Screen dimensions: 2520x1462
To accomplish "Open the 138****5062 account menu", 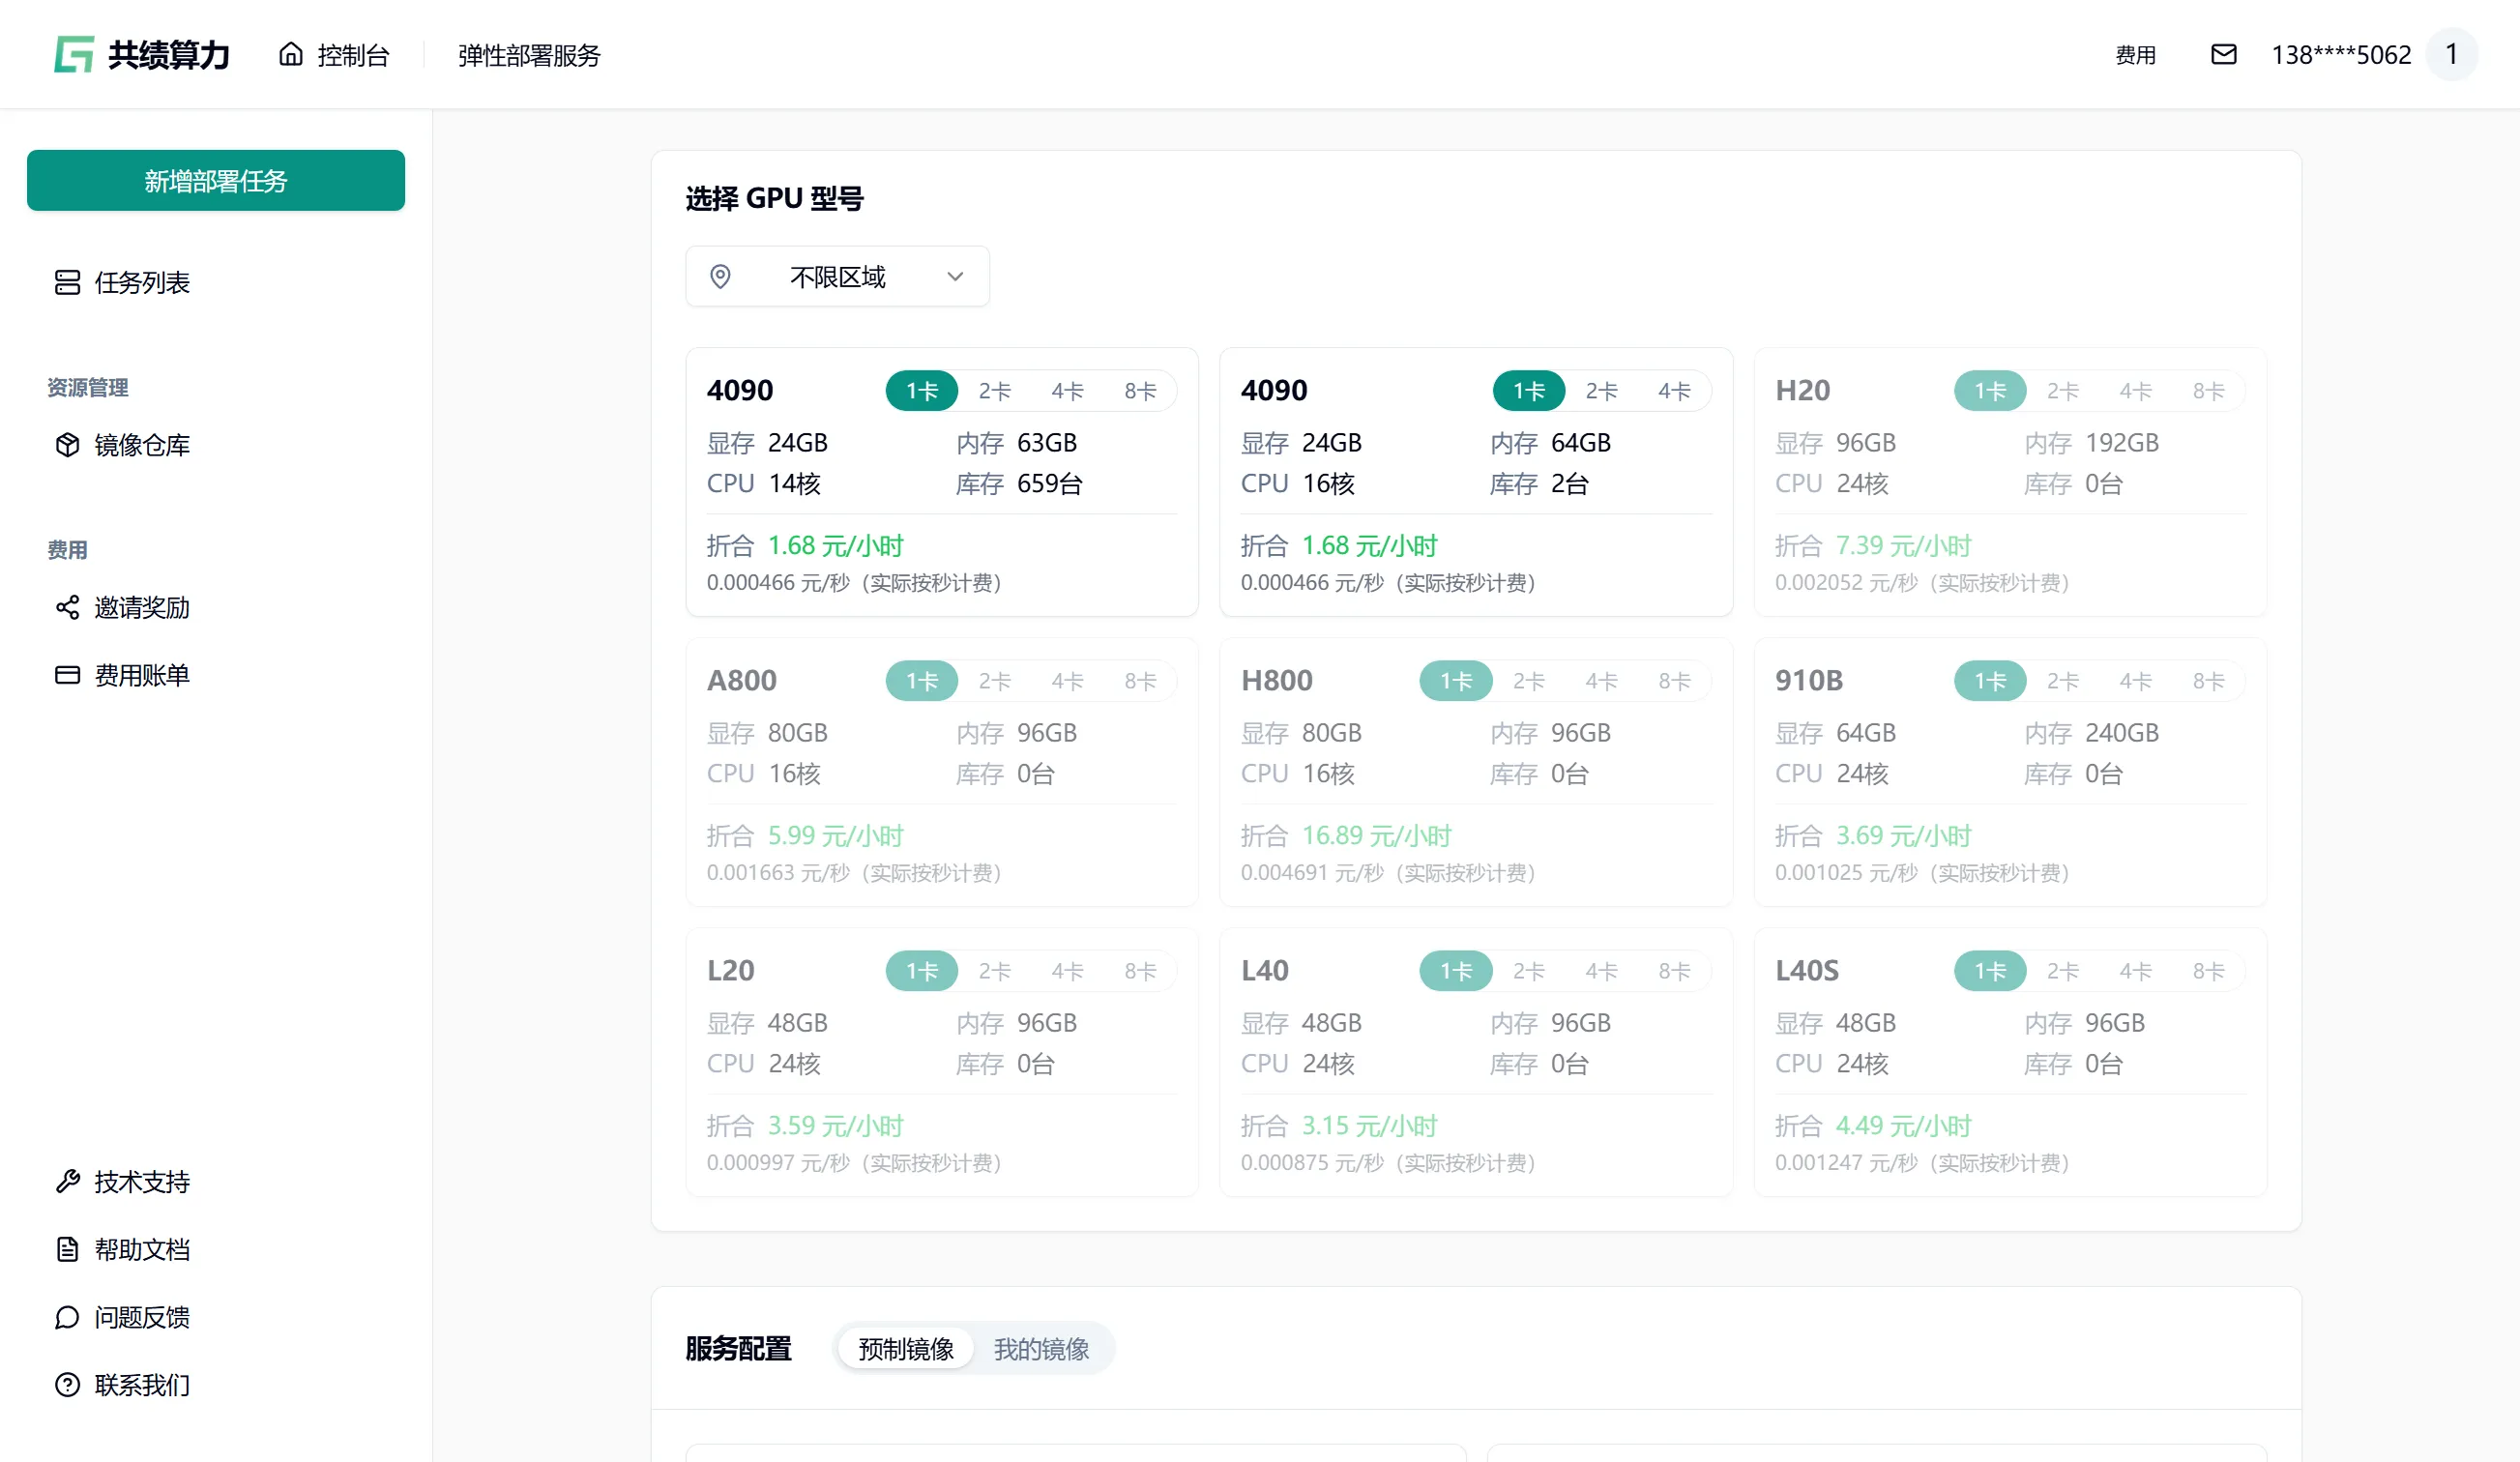I will (x=2341, y=54).
